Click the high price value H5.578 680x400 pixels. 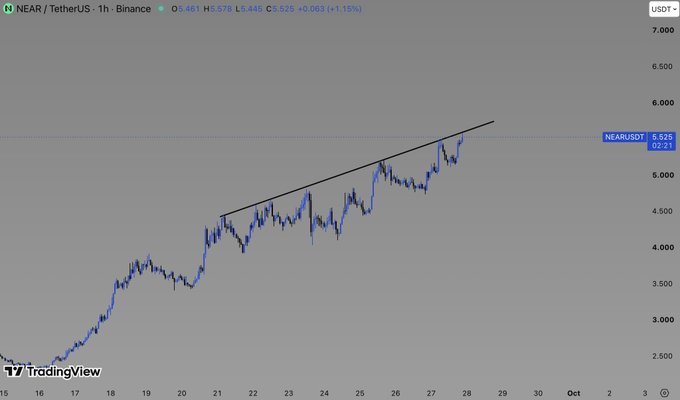[218, 9]
